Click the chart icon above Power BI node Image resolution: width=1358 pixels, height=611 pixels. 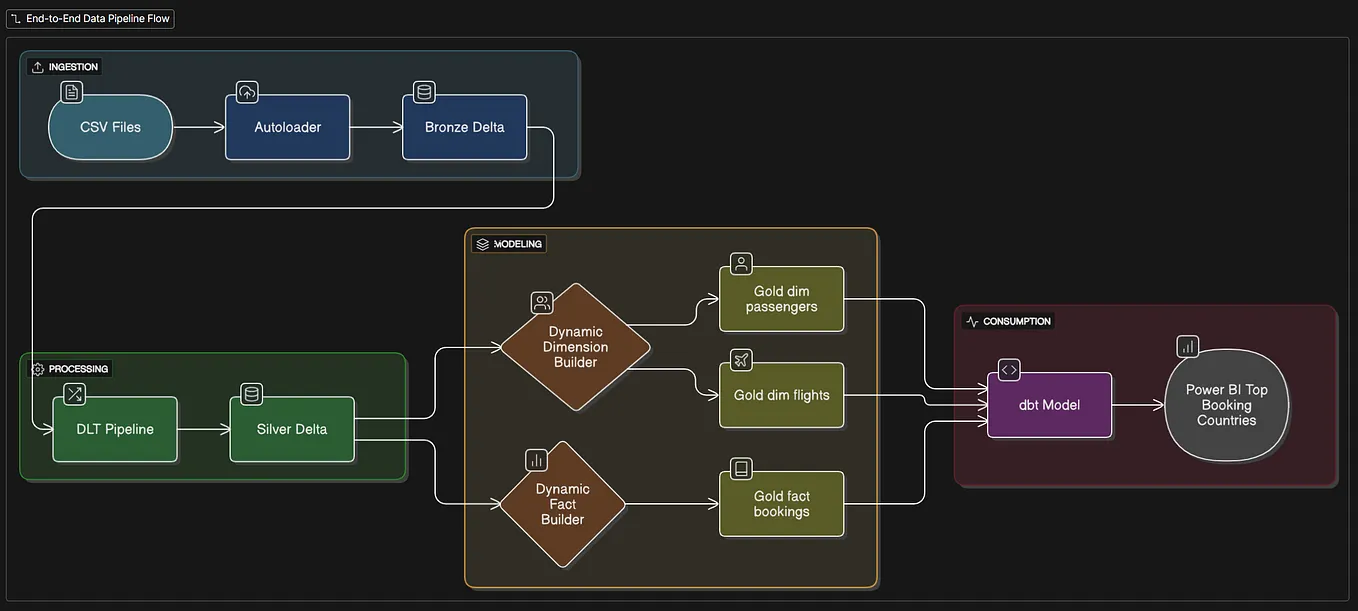(x=1187, y=346)
